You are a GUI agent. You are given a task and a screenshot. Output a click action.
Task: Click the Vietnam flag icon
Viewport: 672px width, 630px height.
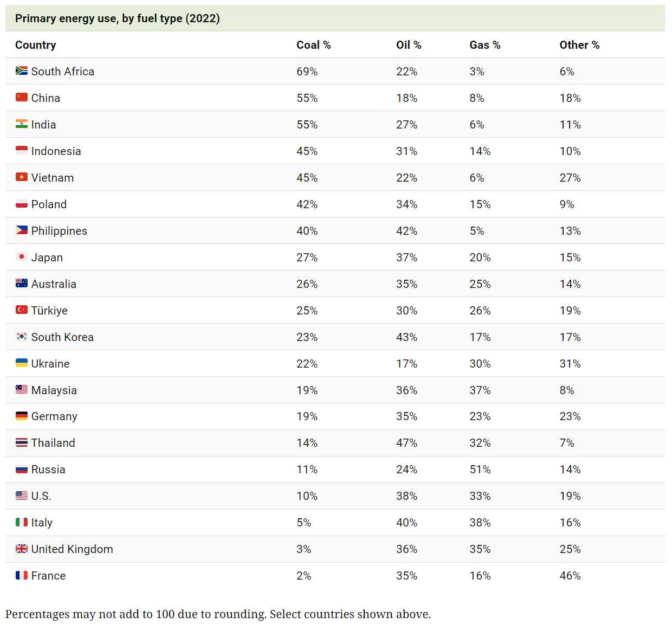coord(21,177)
